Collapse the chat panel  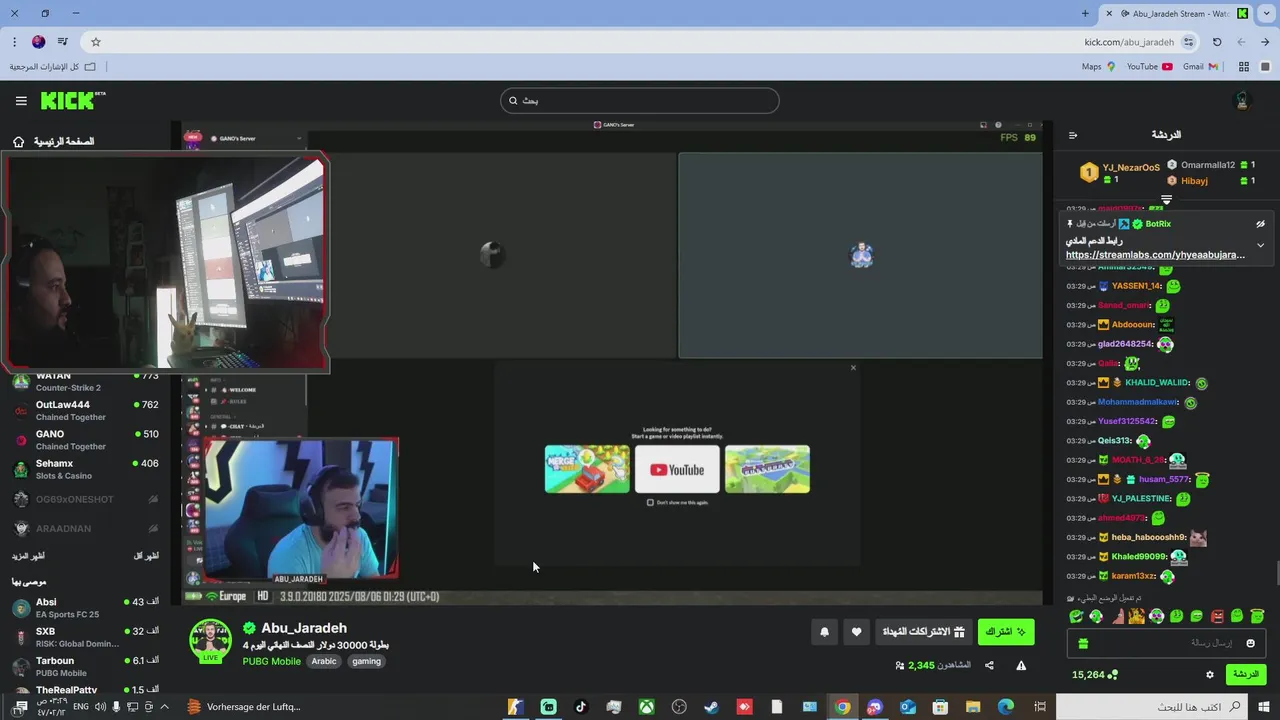click(1073, 135)
